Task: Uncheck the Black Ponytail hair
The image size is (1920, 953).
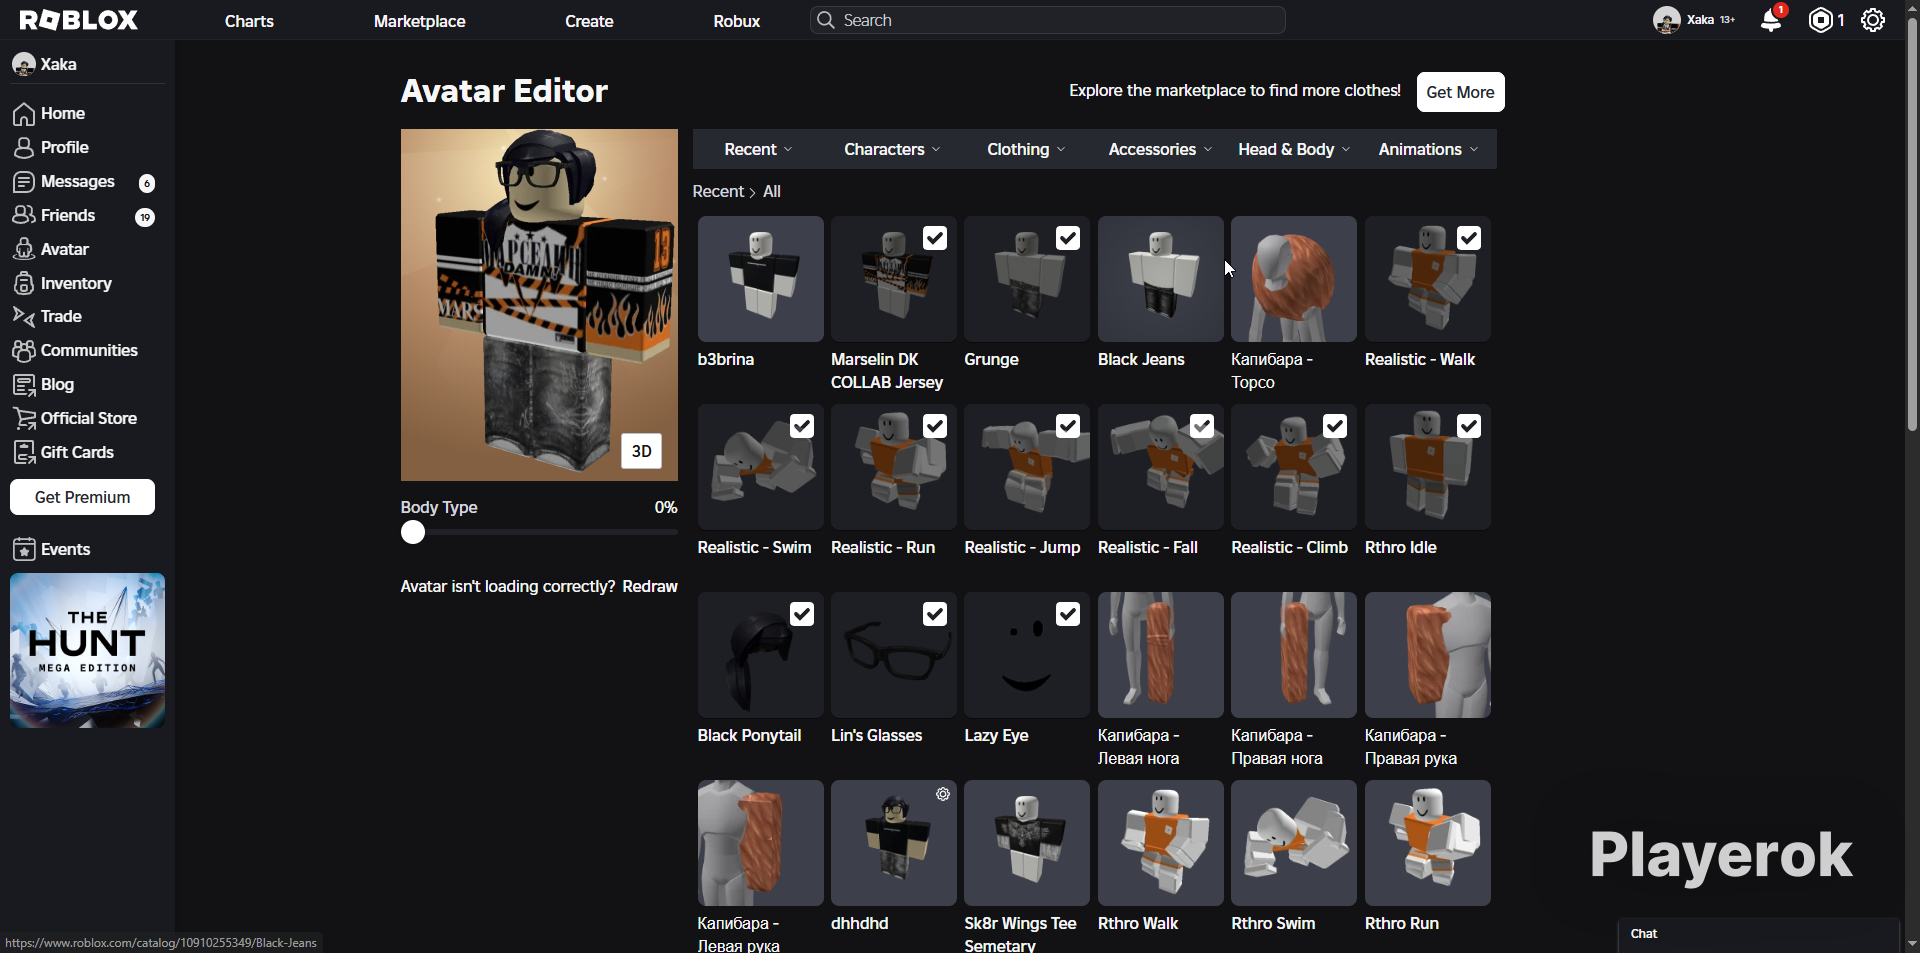Action: 802,614
